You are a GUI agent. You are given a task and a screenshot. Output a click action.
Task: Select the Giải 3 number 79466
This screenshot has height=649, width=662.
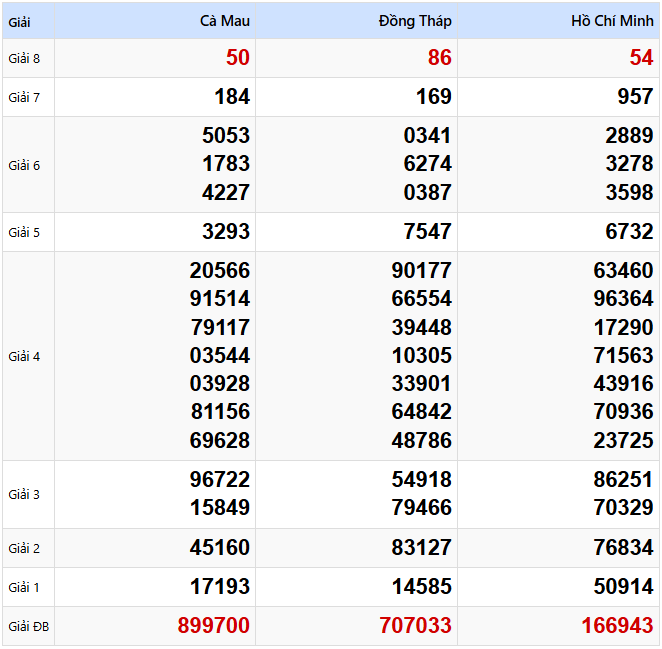422,508
